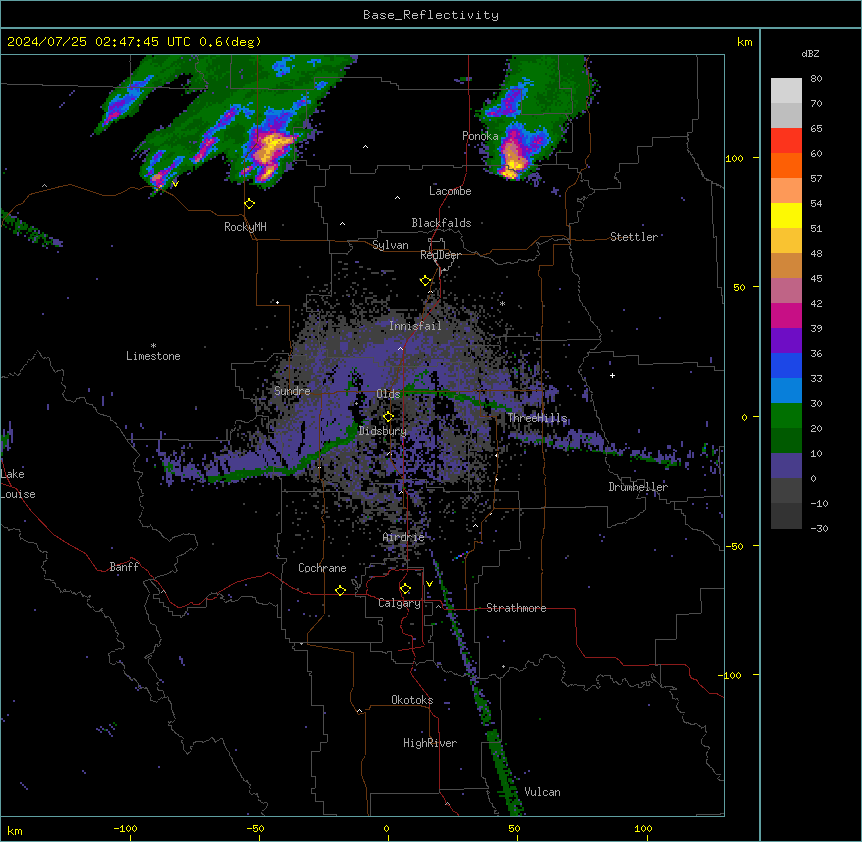Viewport: 862px width, 842px height.
Task: Pick the dark green 10–20 dBZ swatch
Action: point(786,441)
